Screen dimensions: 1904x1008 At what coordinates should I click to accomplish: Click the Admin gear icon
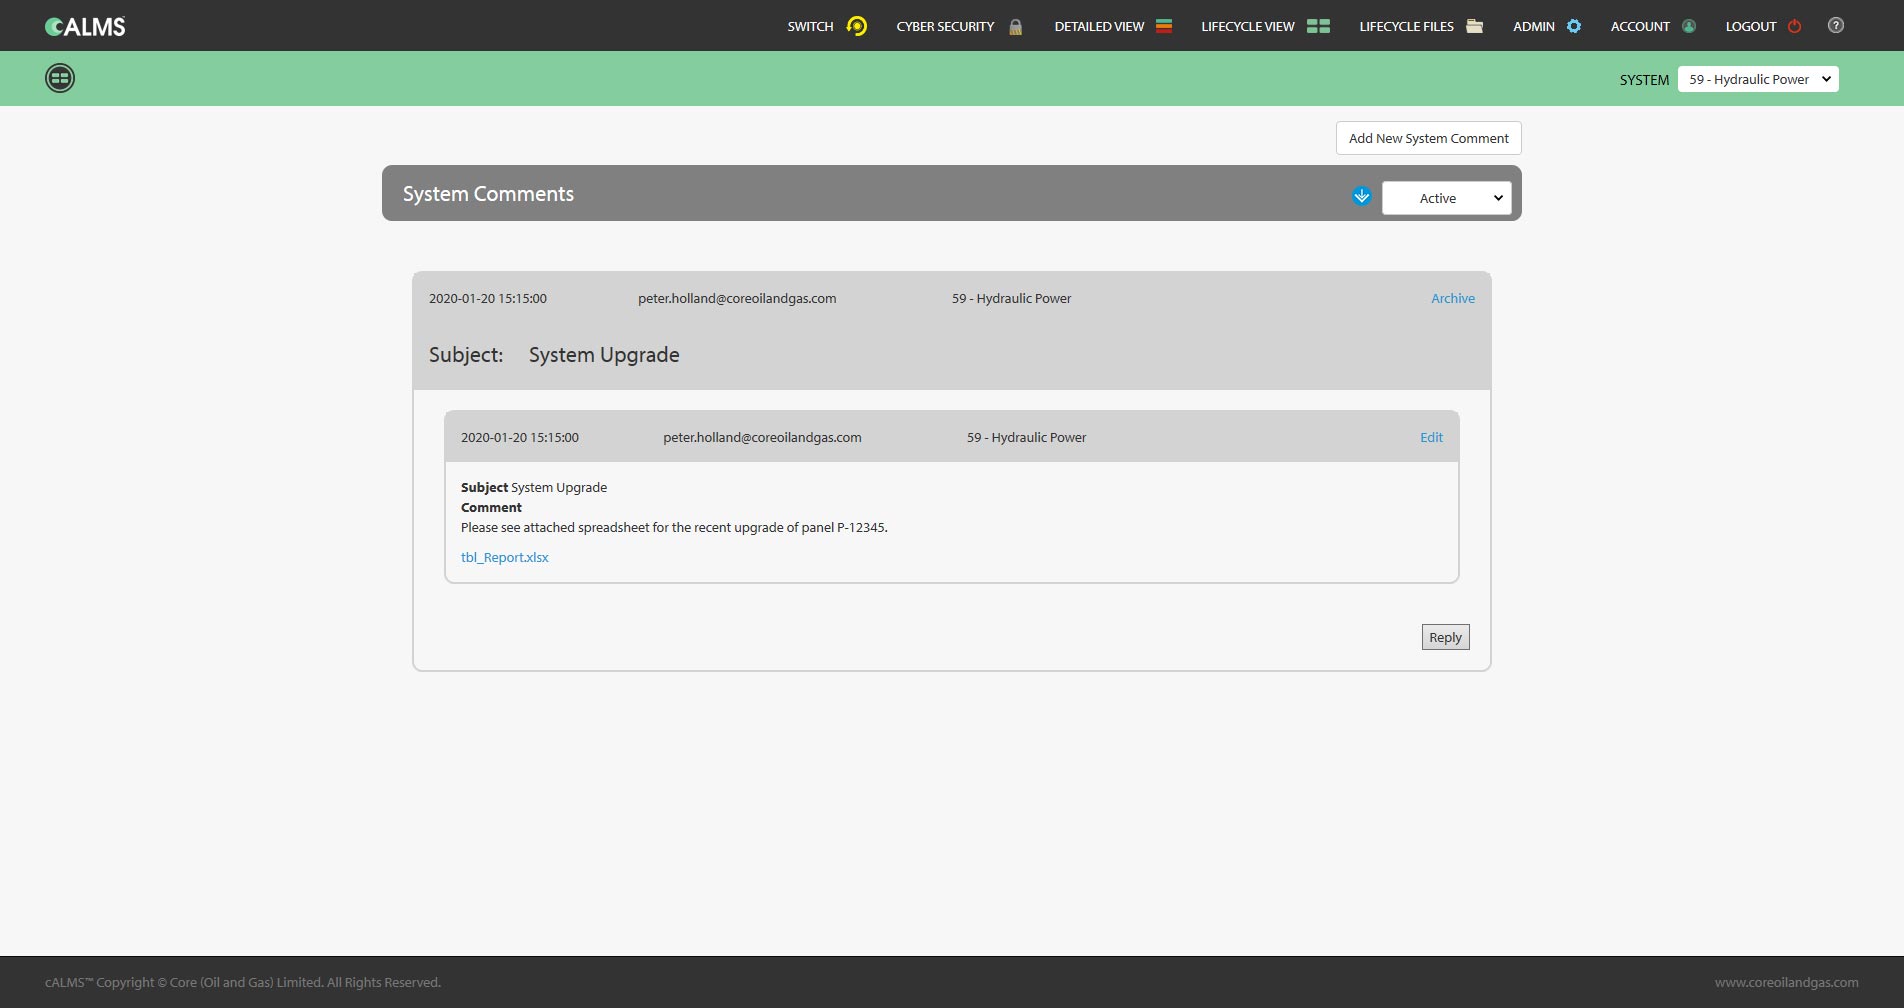[x=1574, y=26]
